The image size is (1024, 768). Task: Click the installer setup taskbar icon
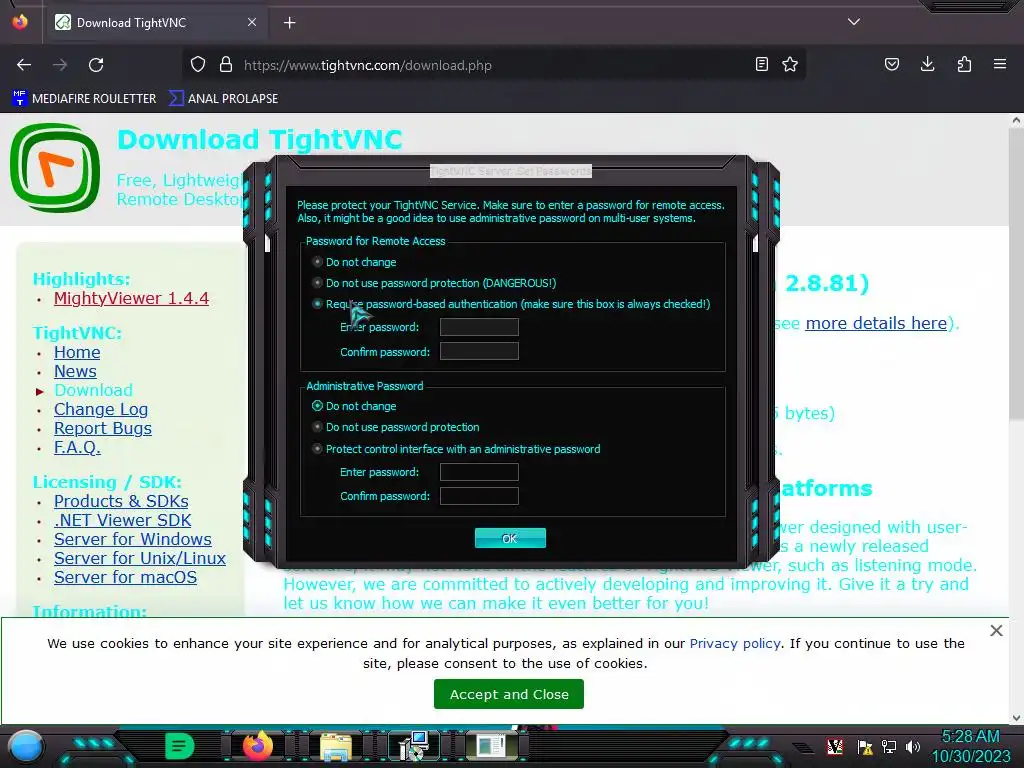pos(413,746)
